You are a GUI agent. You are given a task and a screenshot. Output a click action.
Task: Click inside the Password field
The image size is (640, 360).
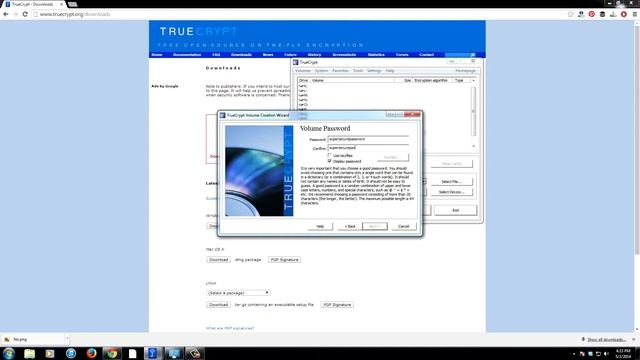coord(368,139)
